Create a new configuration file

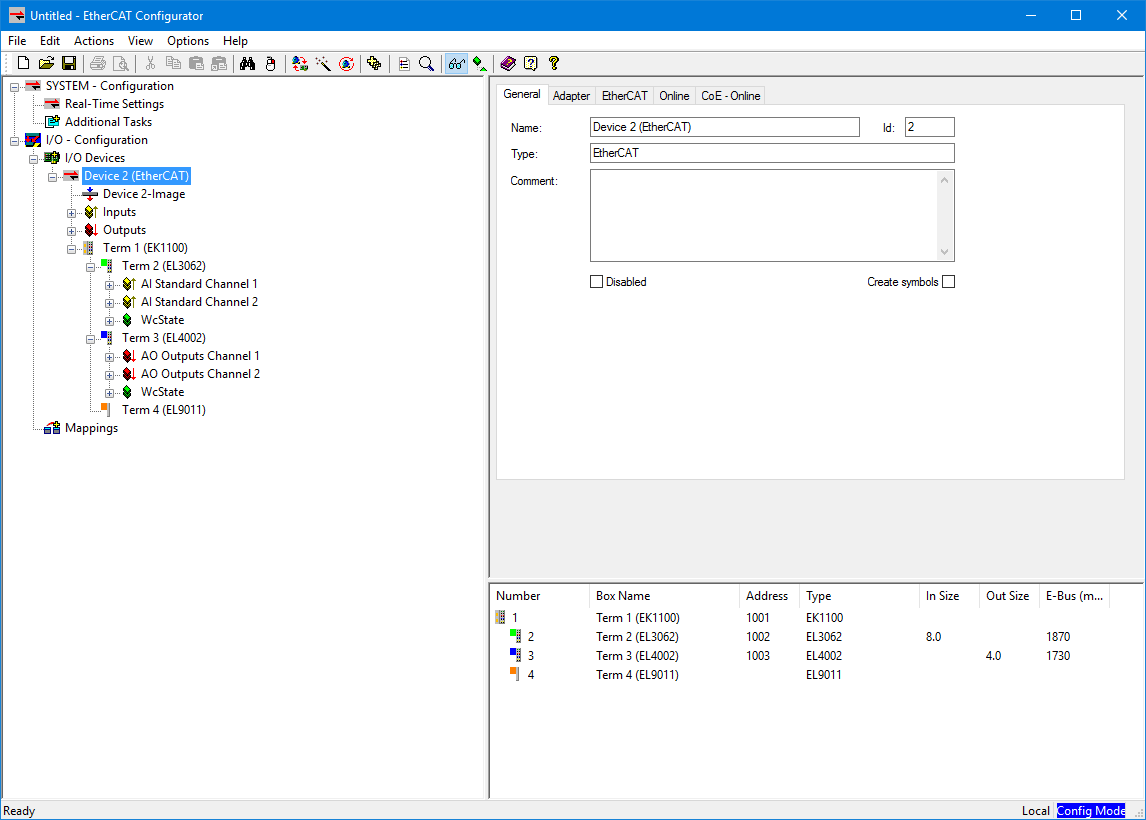click(x=23, y=64)
